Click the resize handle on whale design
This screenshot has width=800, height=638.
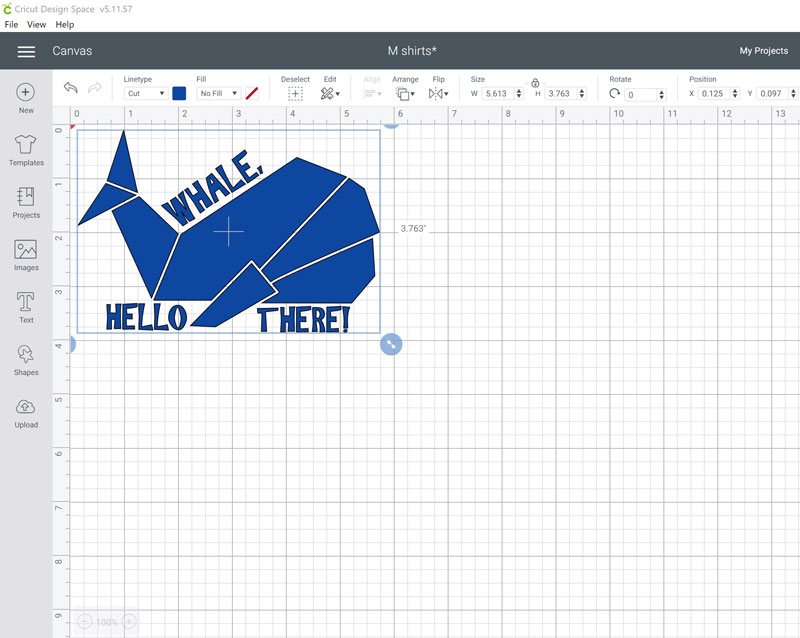point(391,345)
